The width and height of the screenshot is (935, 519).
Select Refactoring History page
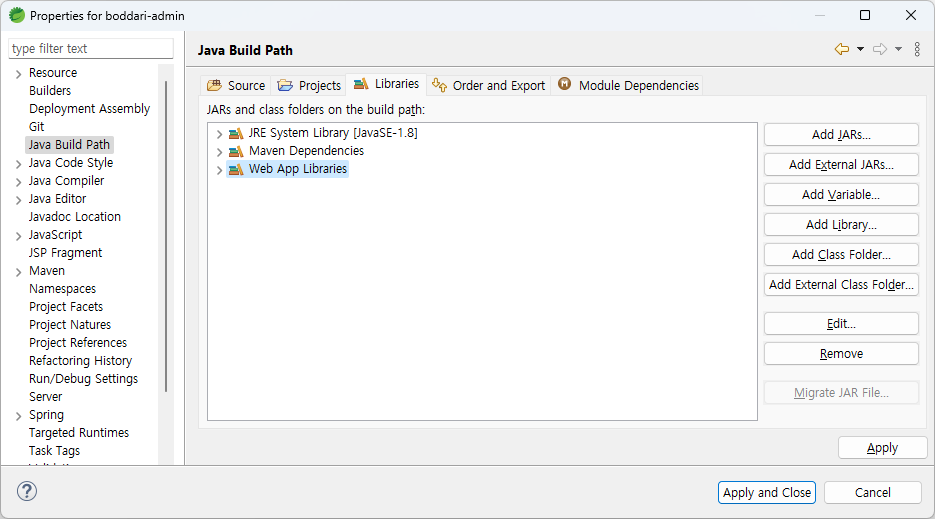tap(81, 361)
